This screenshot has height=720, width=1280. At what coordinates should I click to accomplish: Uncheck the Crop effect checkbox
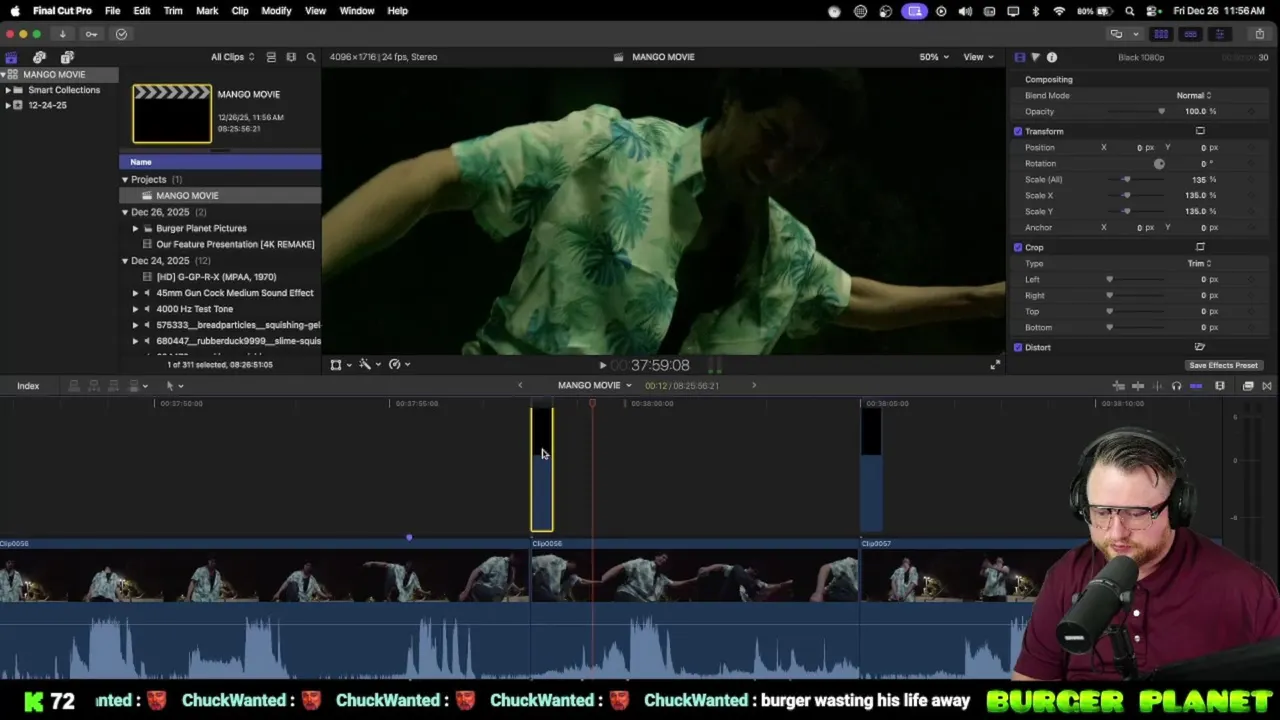point(1018,247)
